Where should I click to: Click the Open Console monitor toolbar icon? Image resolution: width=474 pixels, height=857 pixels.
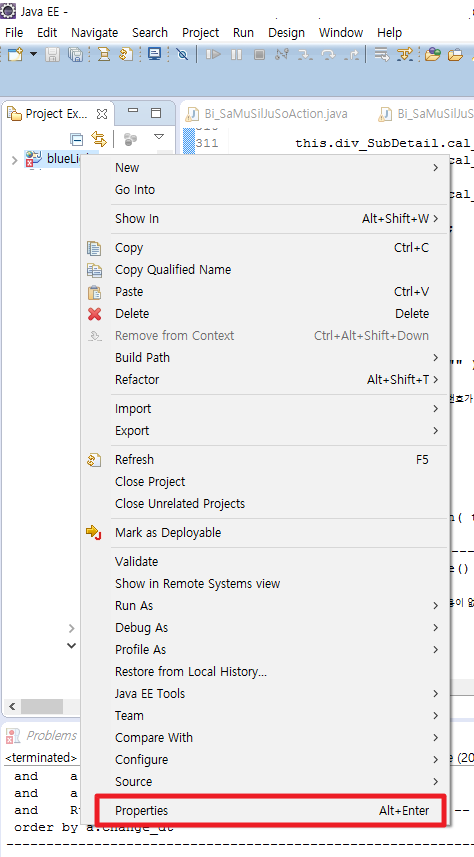point(154,54)
